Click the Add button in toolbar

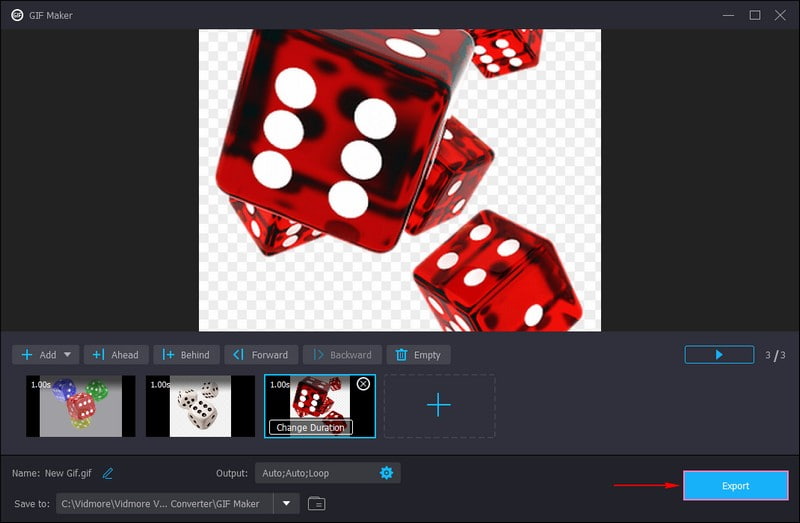[x=38, y=355]
